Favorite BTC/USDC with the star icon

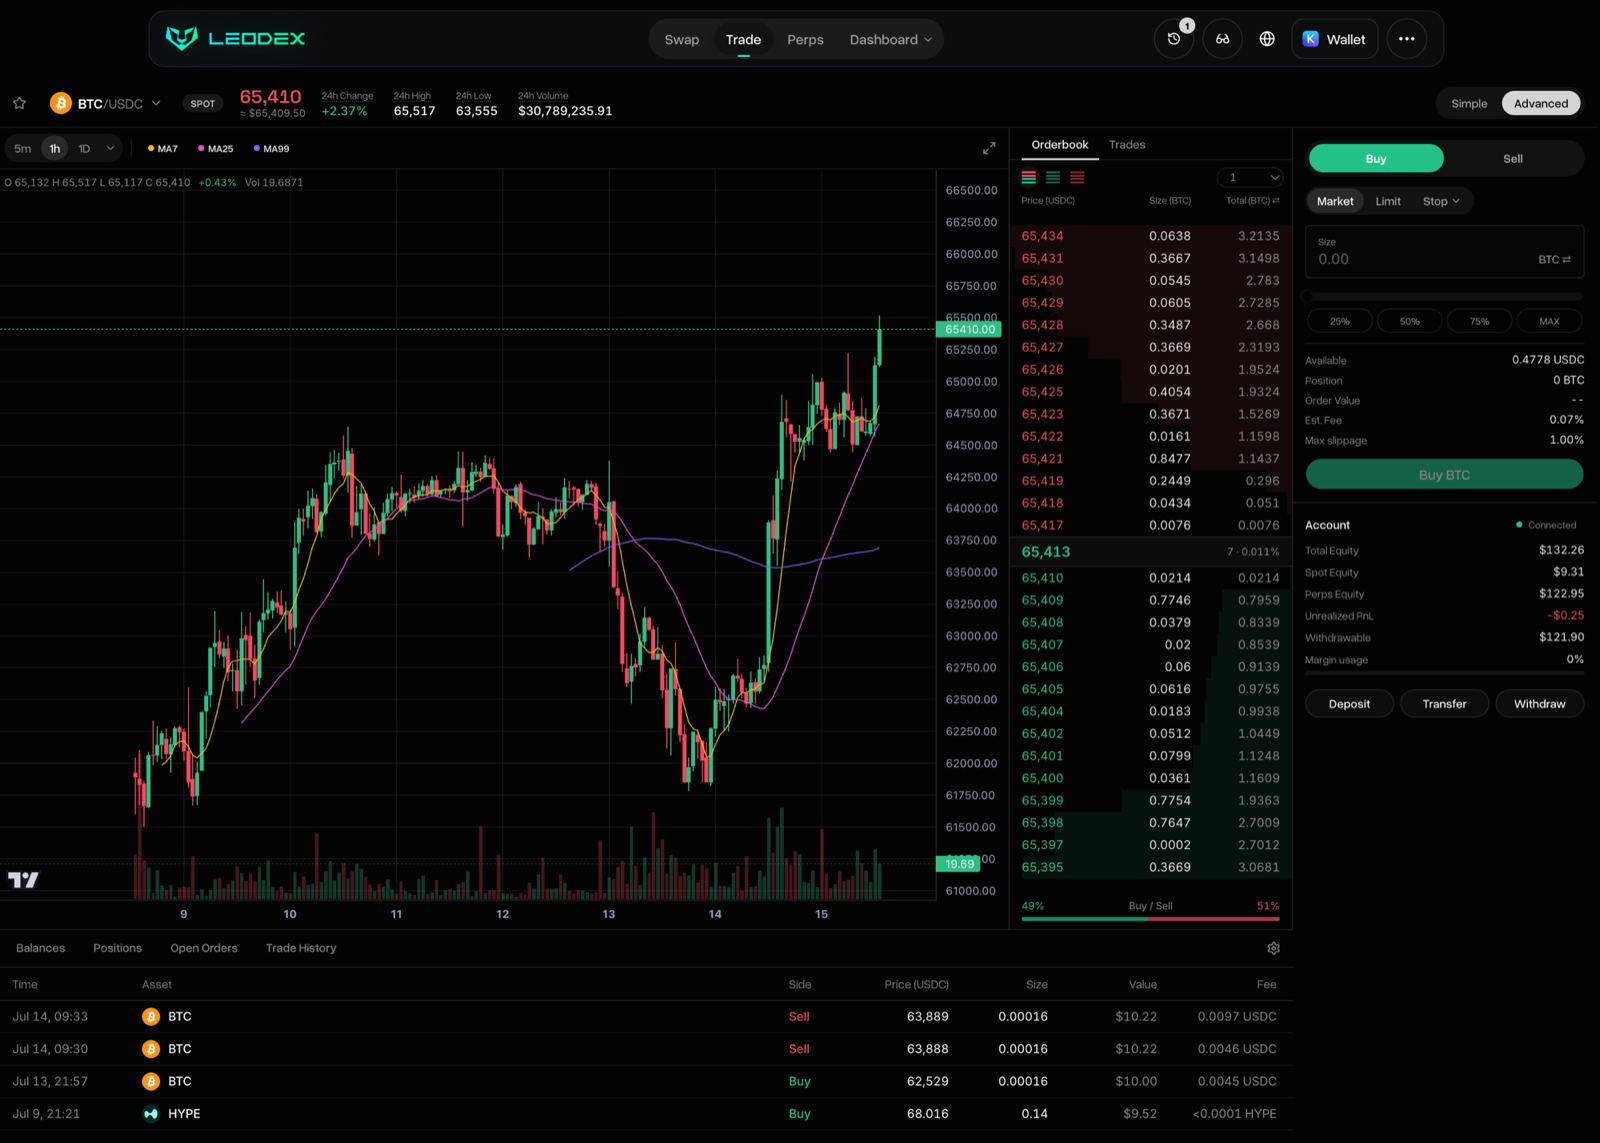click(19, 103)
